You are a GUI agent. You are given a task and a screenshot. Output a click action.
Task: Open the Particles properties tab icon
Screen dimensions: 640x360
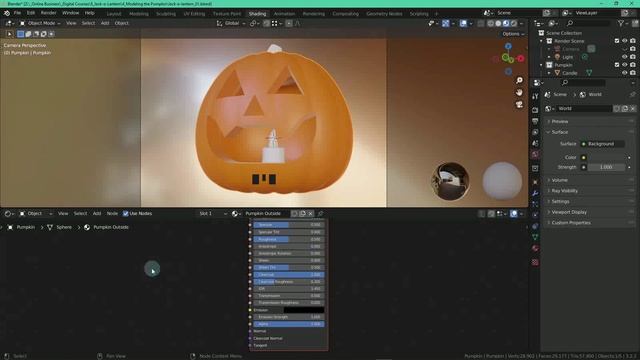tap(535, 204)
